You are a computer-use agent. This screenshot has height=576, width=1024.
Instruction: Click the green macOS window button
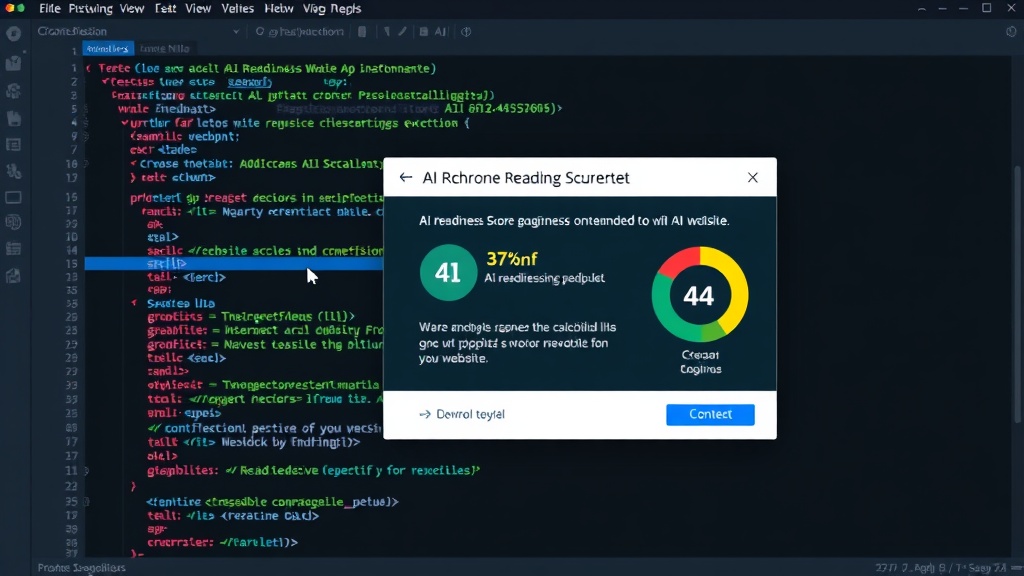click(21, 8)
